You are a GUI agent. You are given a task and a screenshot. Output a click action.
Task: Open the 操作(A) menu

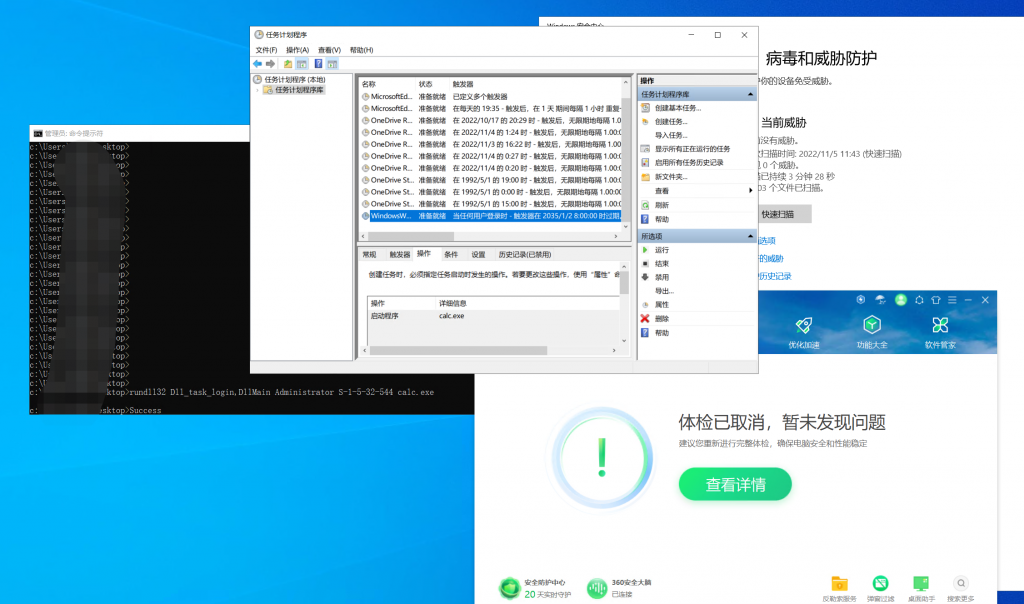pyautogui.click(x=297, y=50)
